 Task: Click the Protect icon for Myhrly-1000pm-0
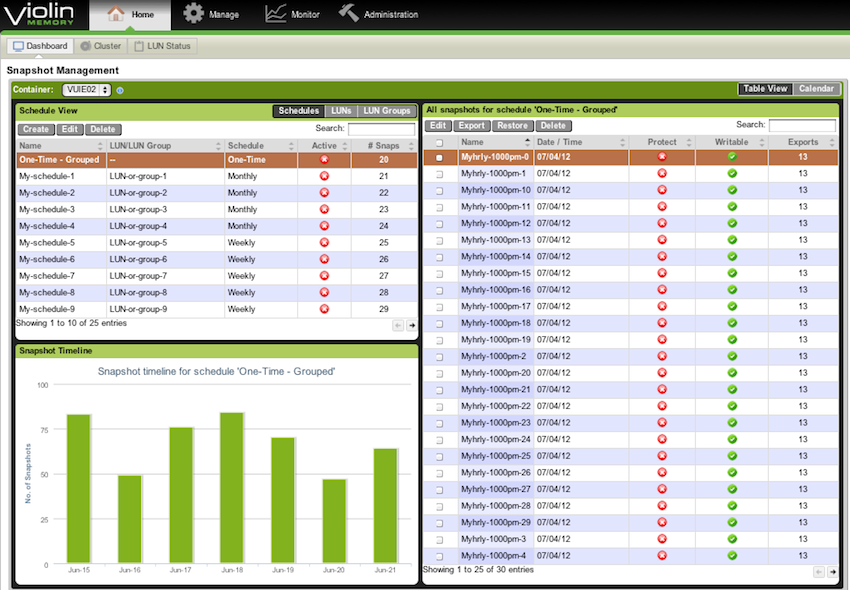(x=662, y=157)
